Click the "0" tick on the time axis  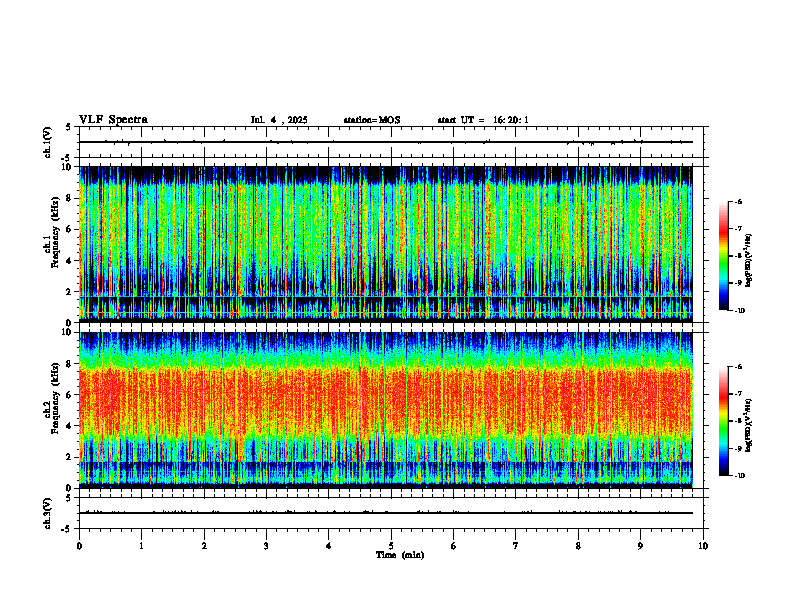coord(79,546)
